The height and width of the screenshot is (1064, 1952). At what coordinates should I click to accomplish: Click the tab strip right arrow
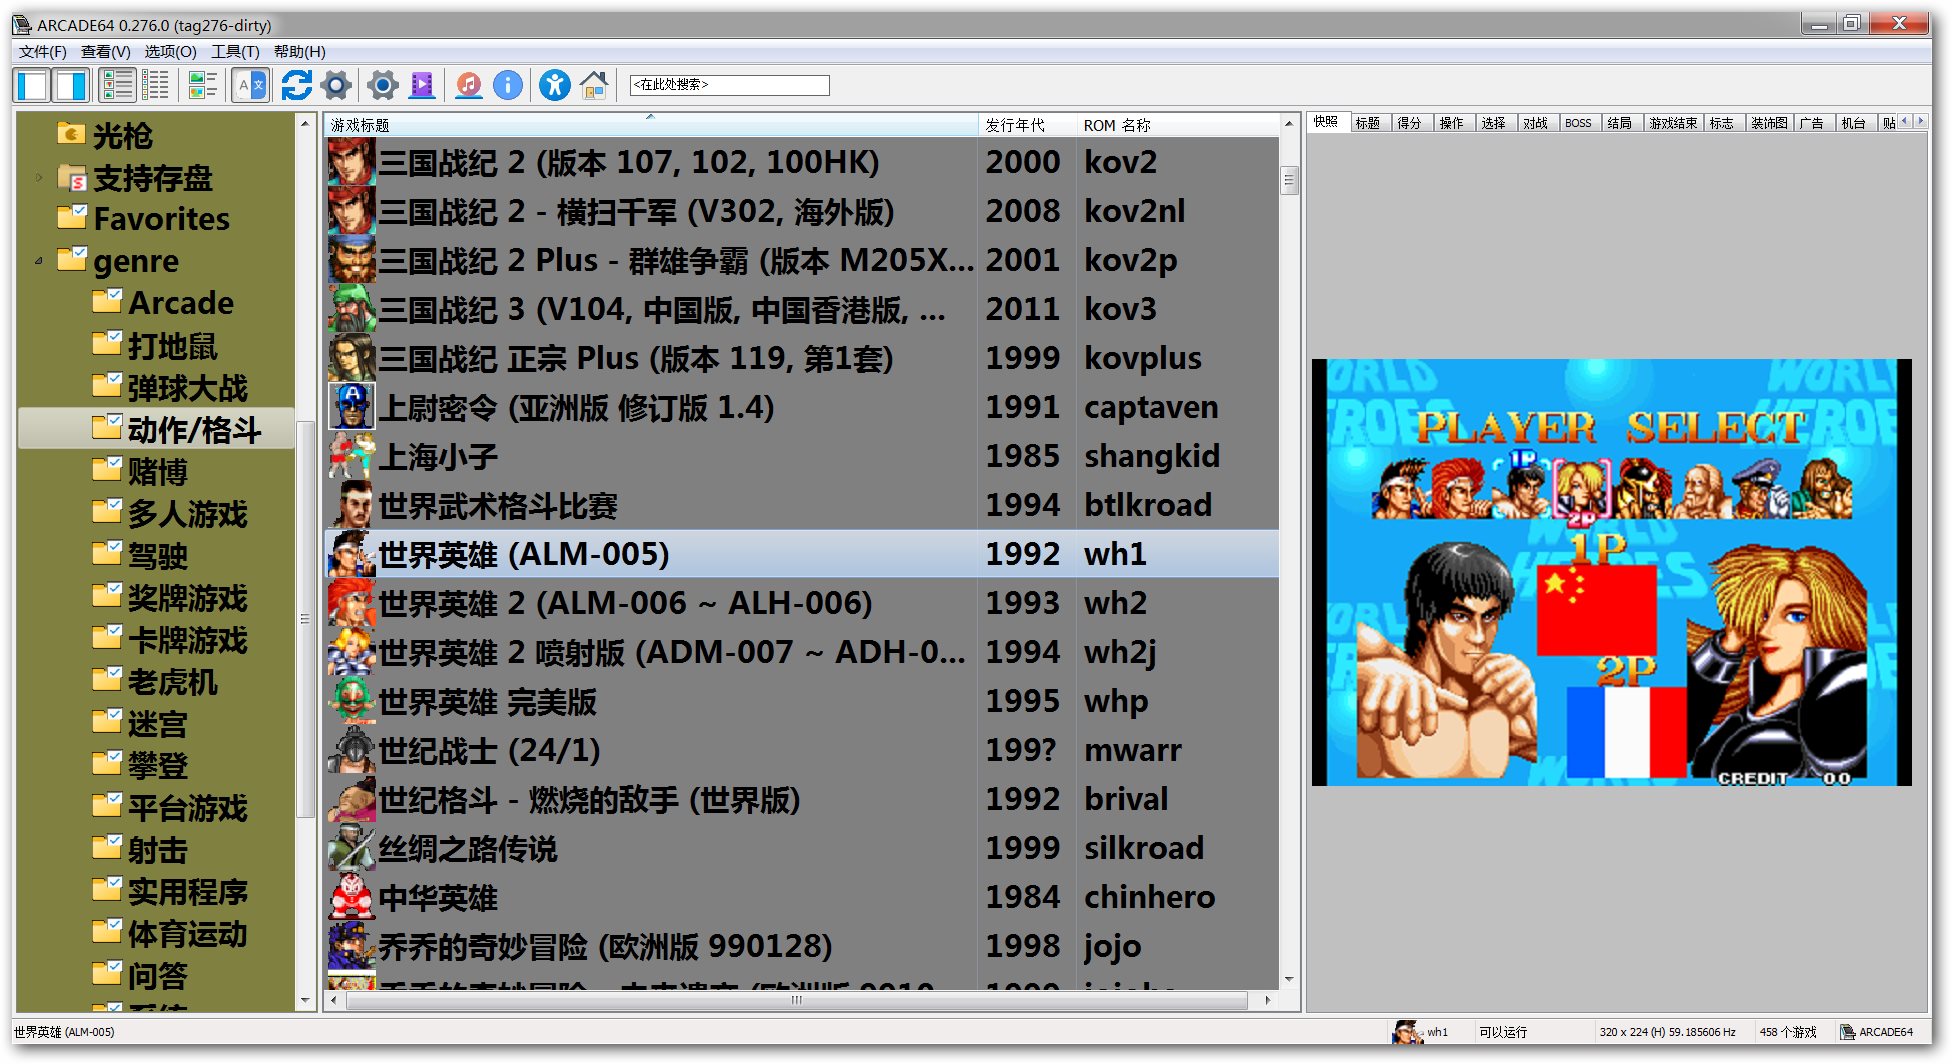1920,121
